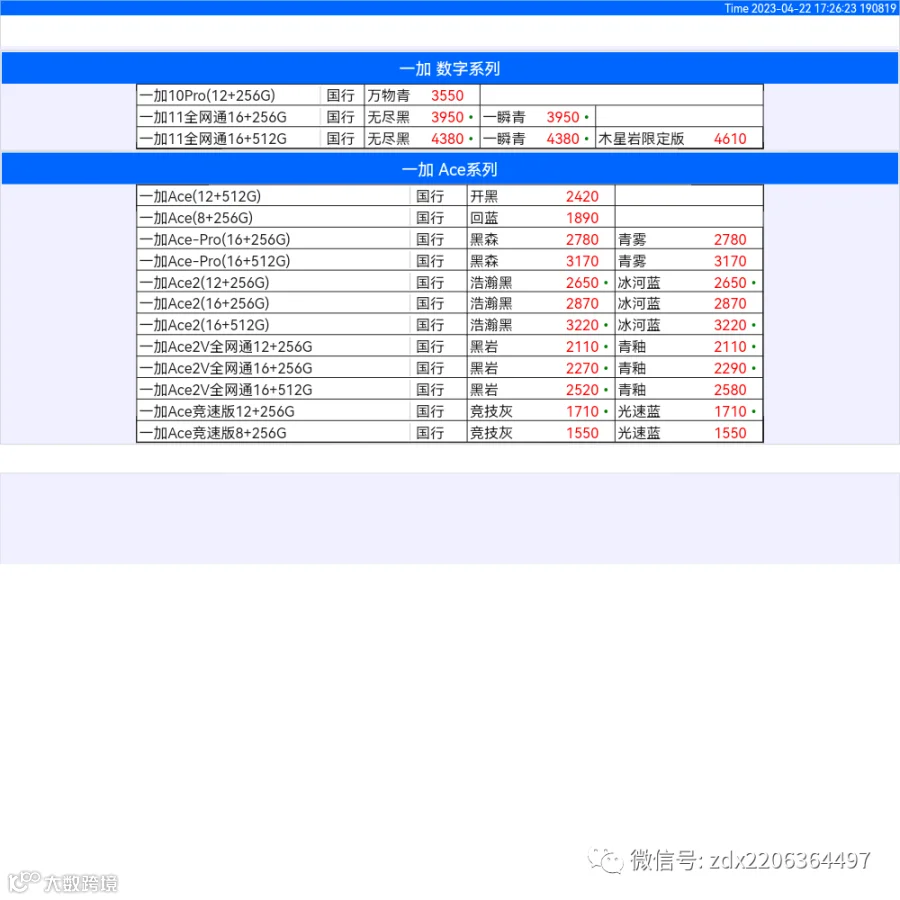Click "浩瀚黑" in the 一加Ace2(16+512G) row

click(491, 325)
